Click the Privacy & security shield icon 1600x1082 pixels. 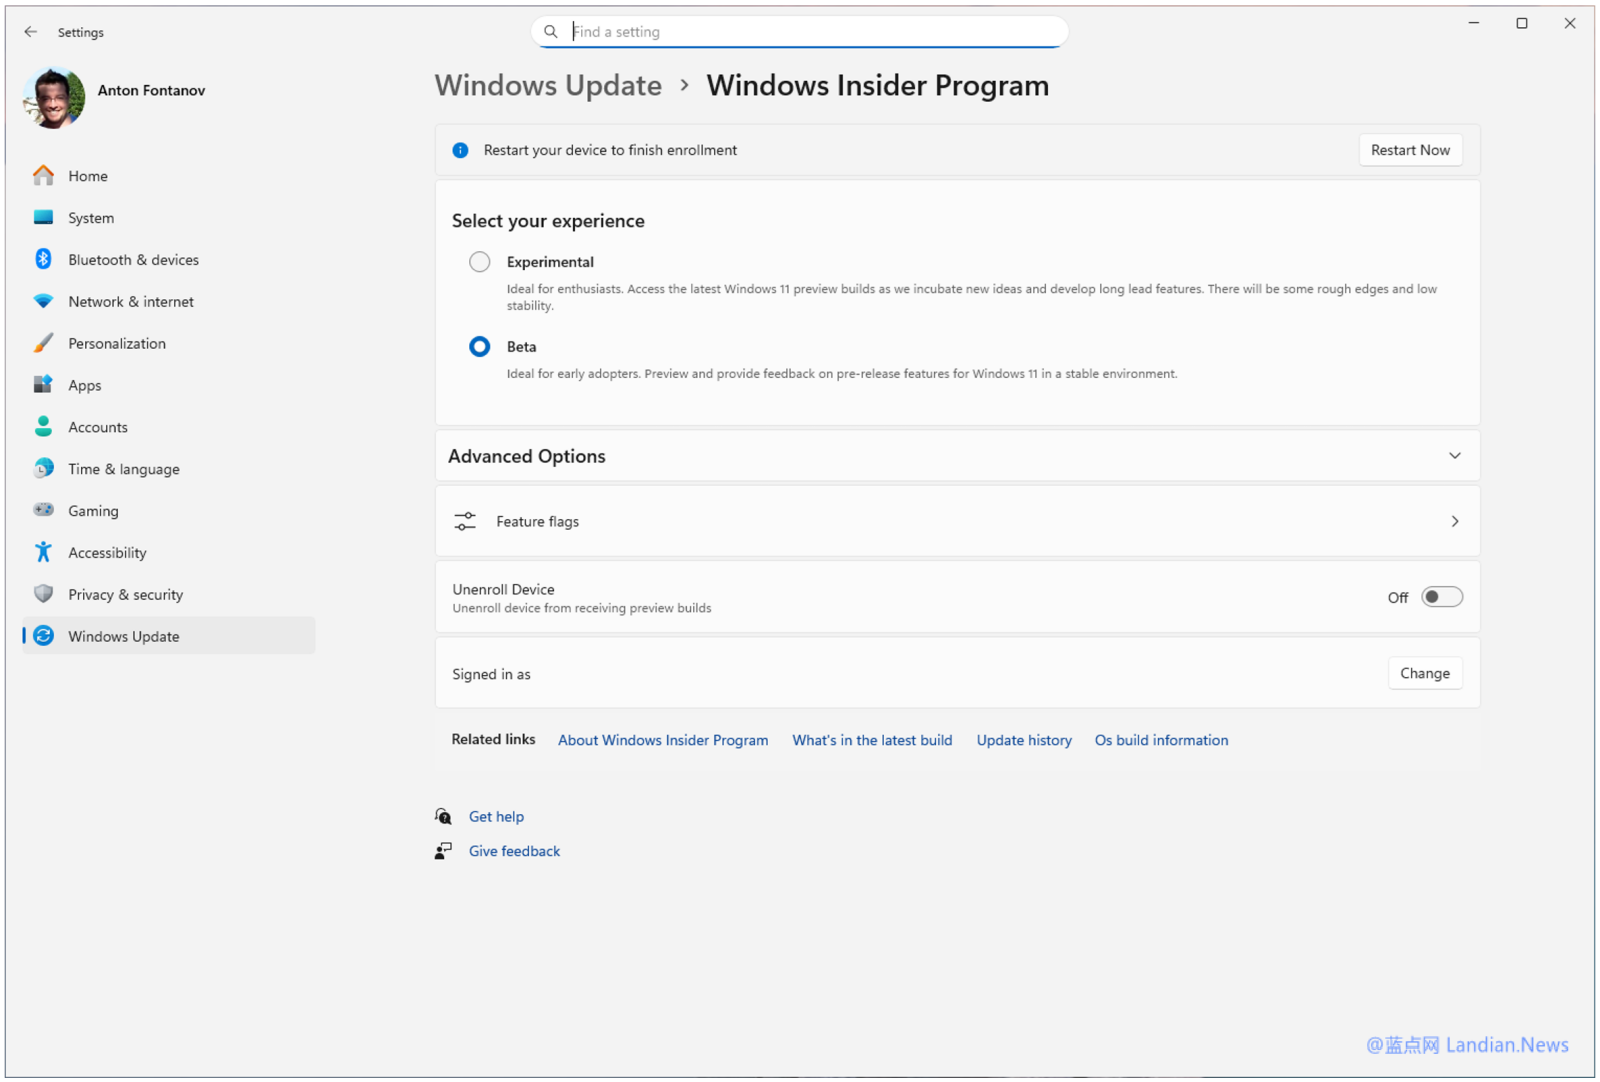click(43, 594)
